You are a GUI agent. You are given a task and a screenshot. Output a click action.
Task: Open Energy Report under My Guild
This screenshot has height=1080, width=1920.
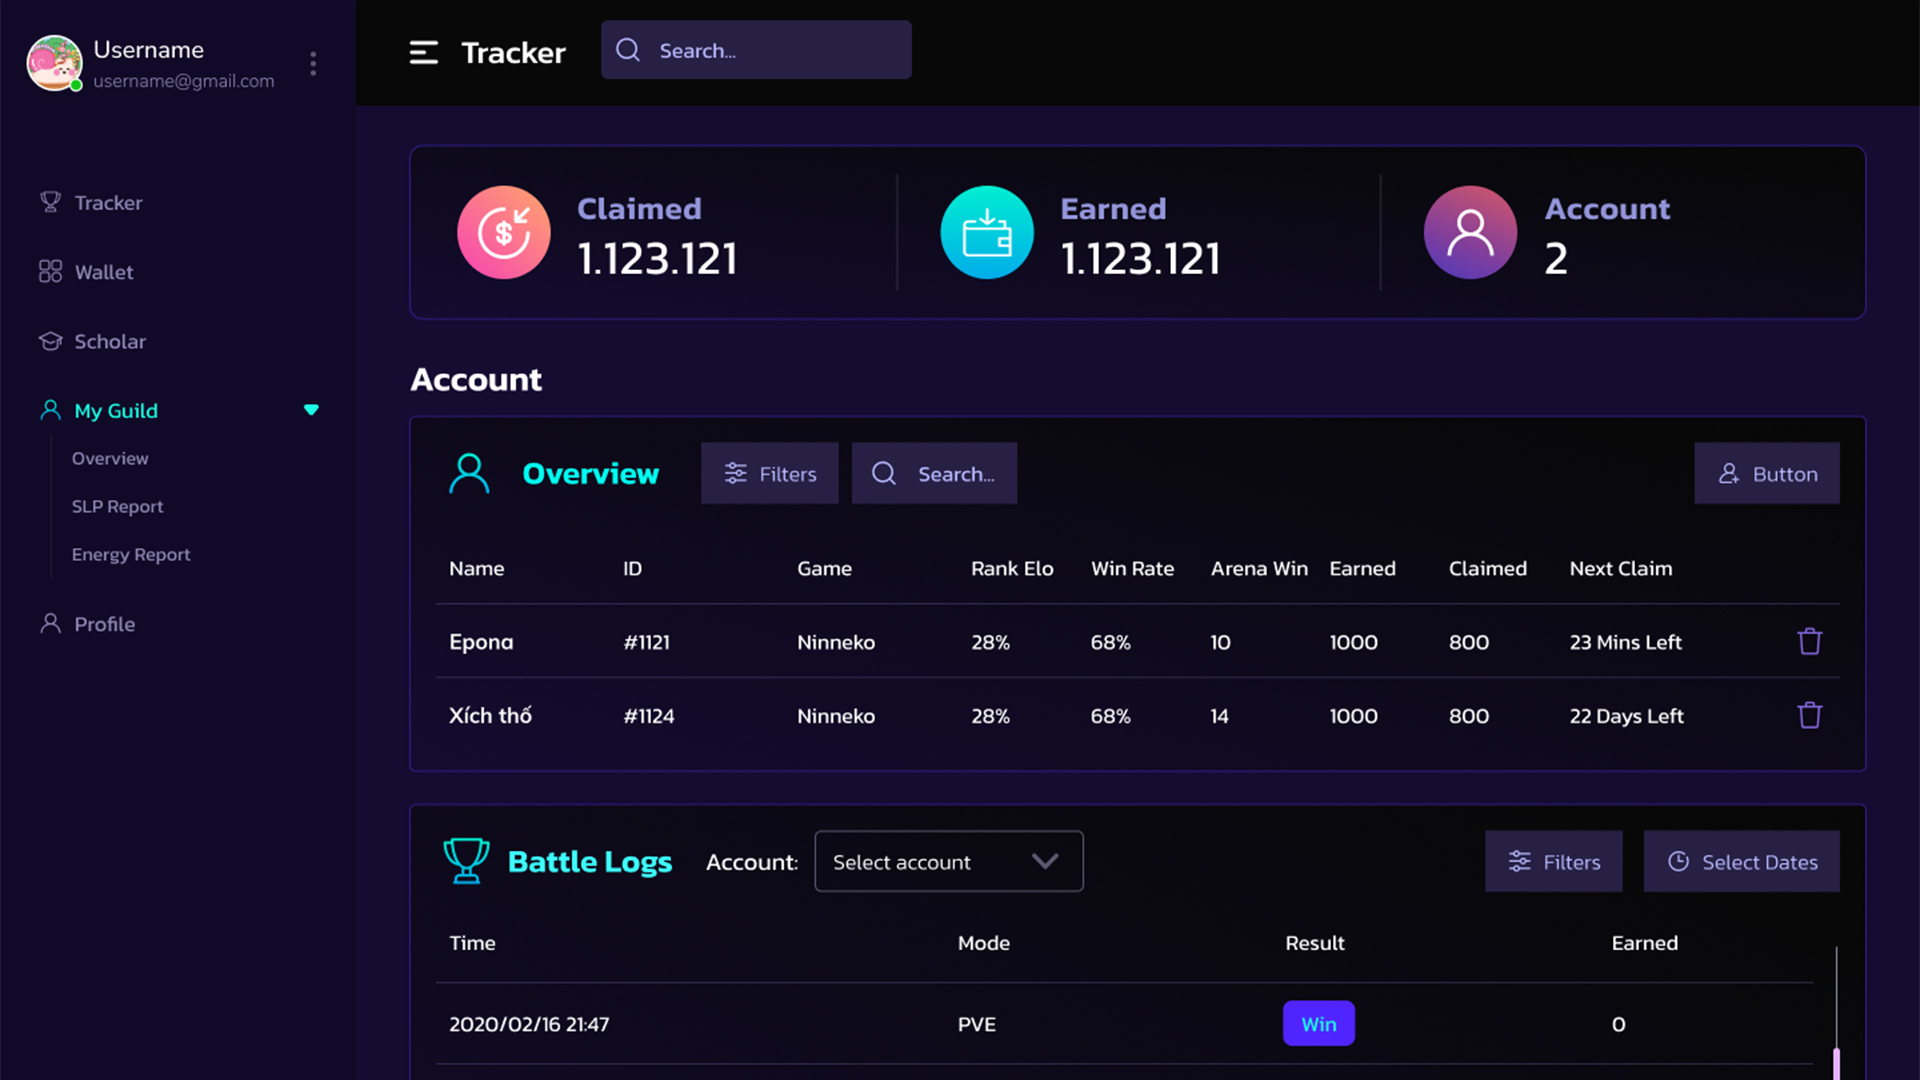point(130,555)
